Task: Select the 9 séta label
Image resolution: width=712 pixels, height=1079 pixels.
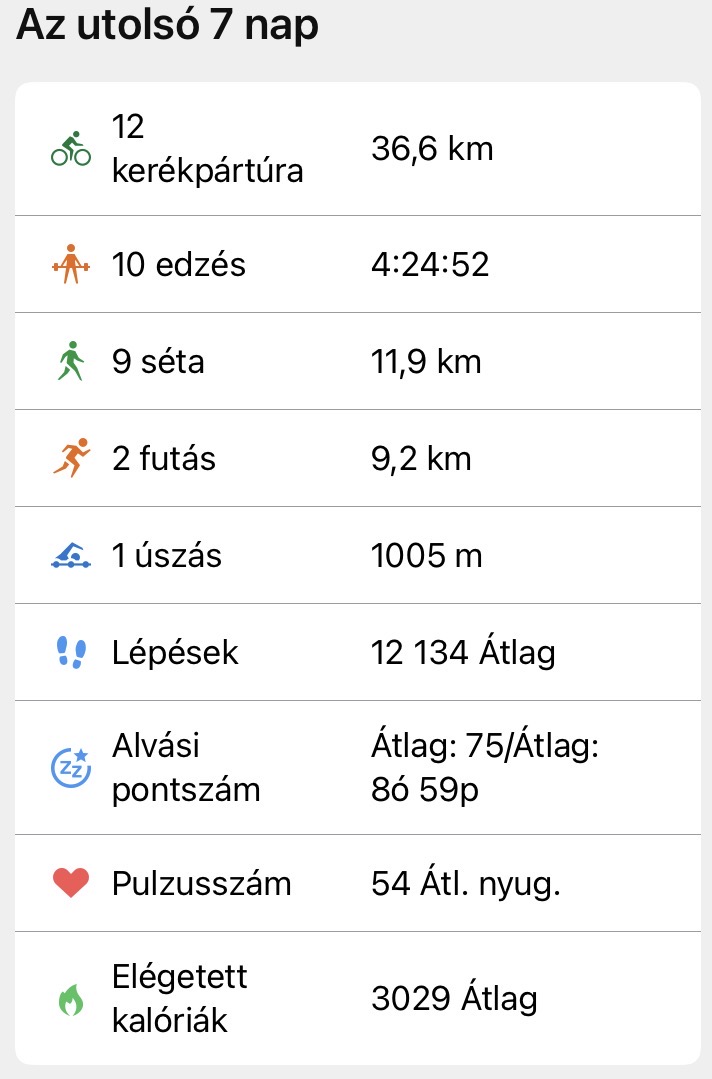Action: click(x=158, y=362)
